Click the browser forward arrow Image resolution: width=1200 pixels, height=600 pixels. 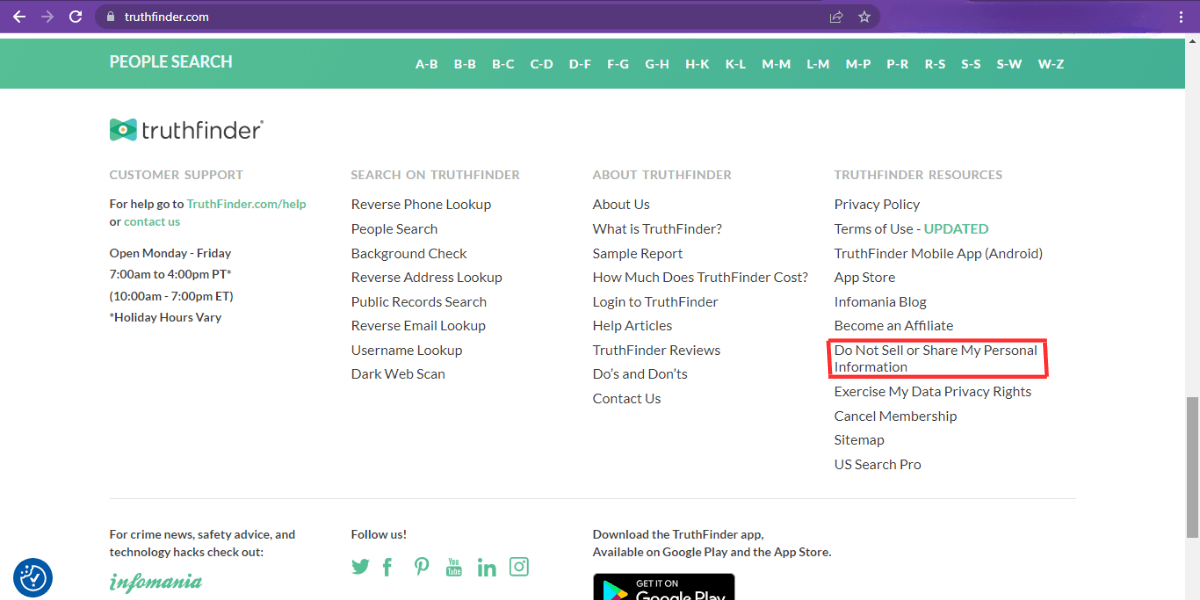point(47,17)
